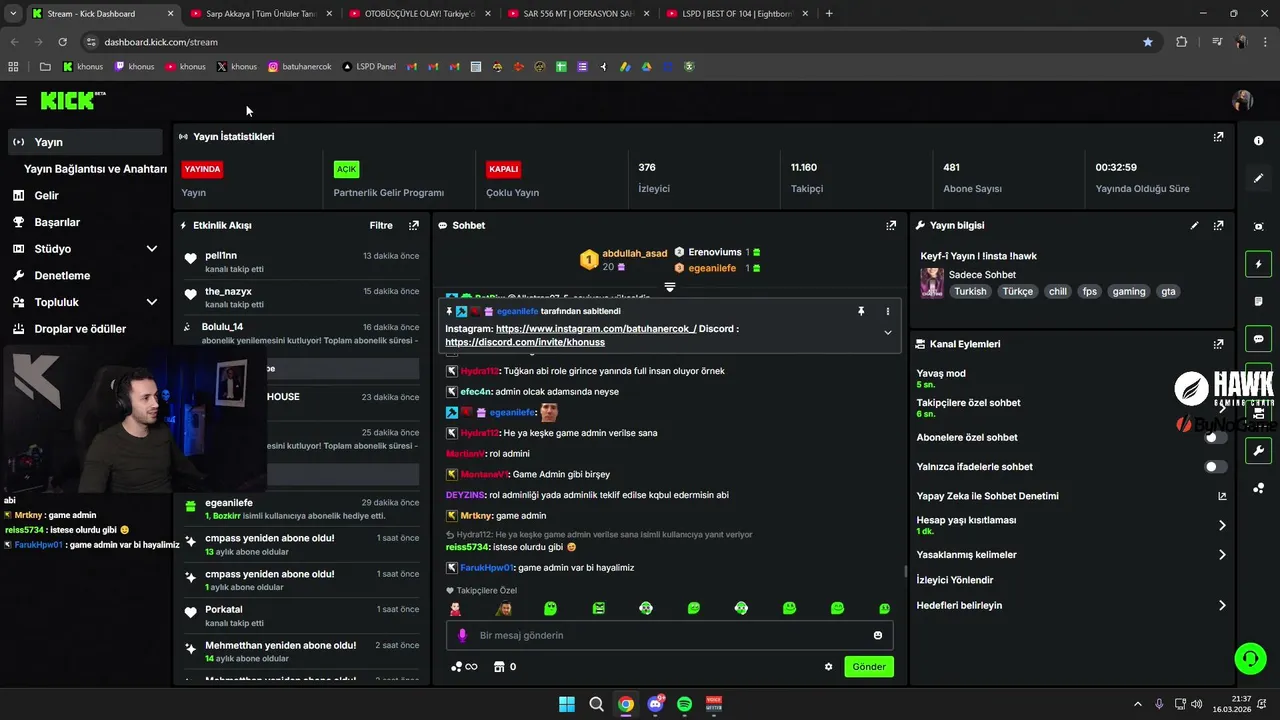
Task: Click the chat bubble icon in right sidebar
Action: pyautogui.click(x=1258, y=339)
